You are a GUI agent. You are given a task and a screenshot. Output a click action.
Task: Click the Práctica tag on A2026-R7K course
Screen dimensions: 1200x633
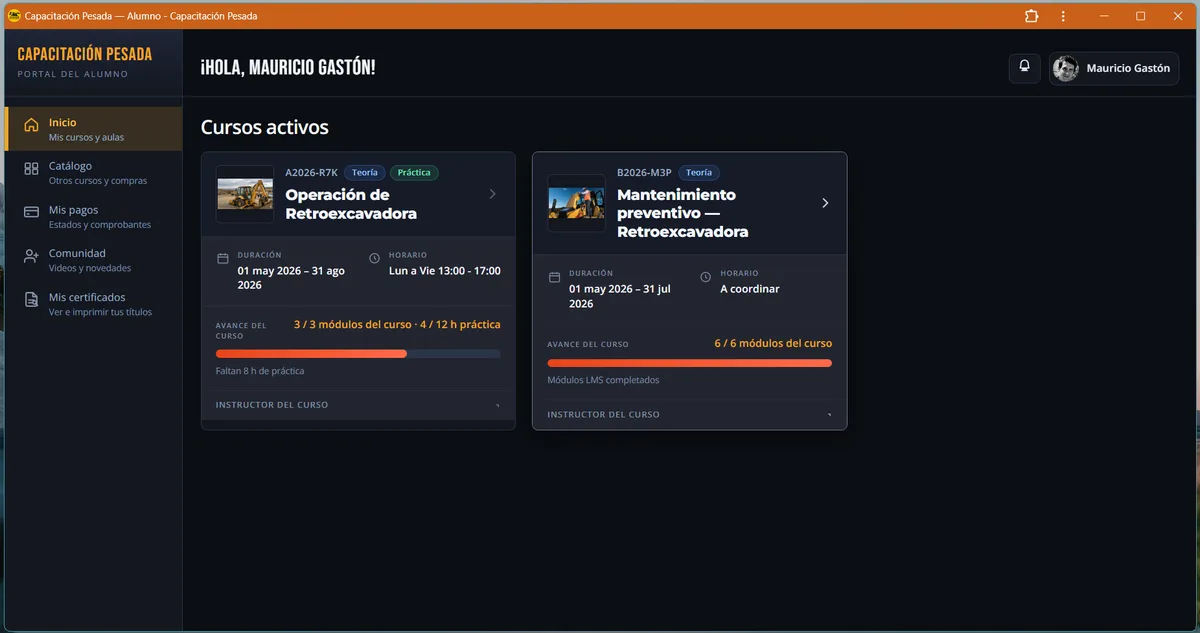point(414,173)
